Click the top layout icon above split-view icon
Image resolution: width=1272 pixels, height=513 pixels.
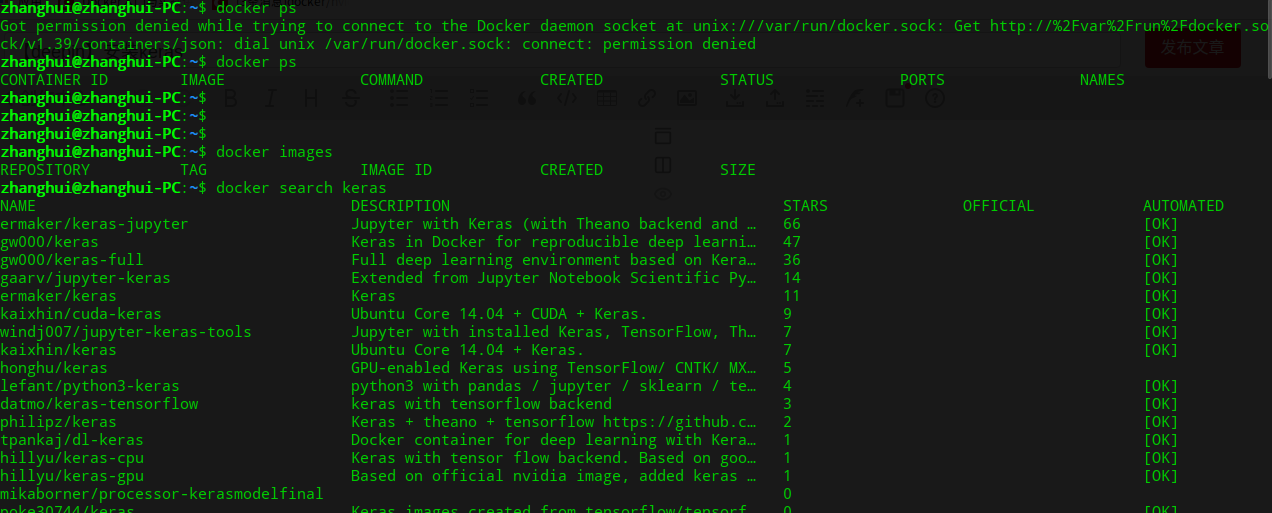click(x=662, y=136)
